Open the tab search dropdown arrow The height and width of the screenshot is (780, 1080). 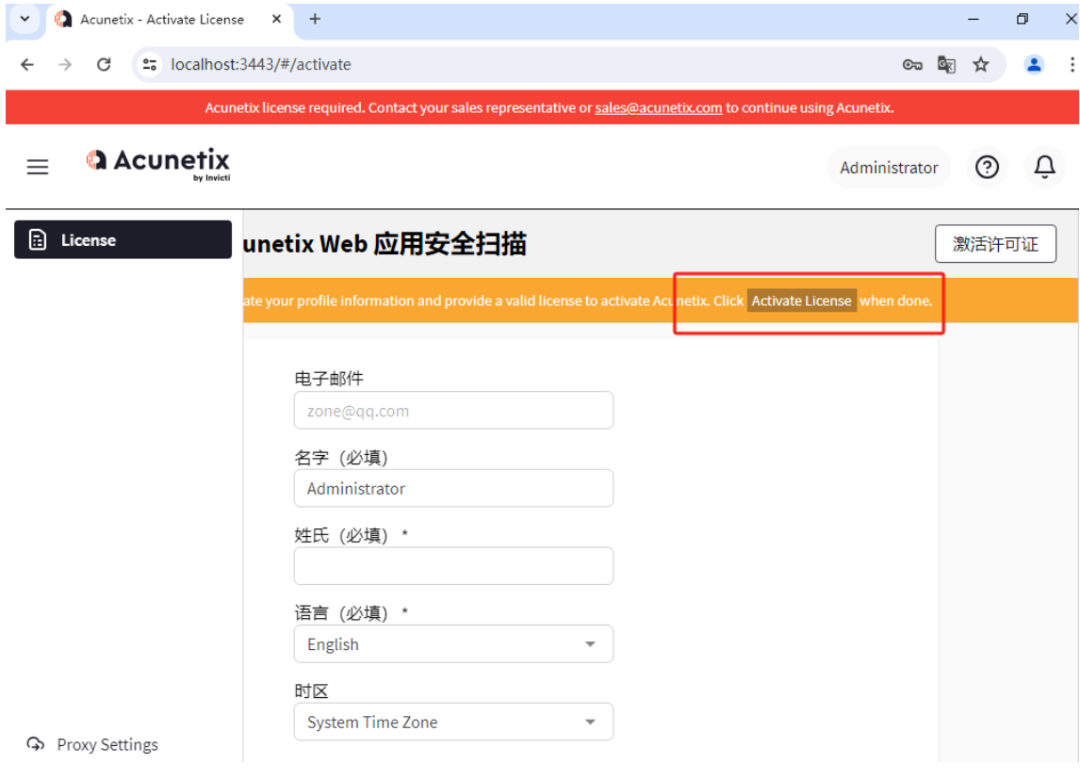click(25, 19)
